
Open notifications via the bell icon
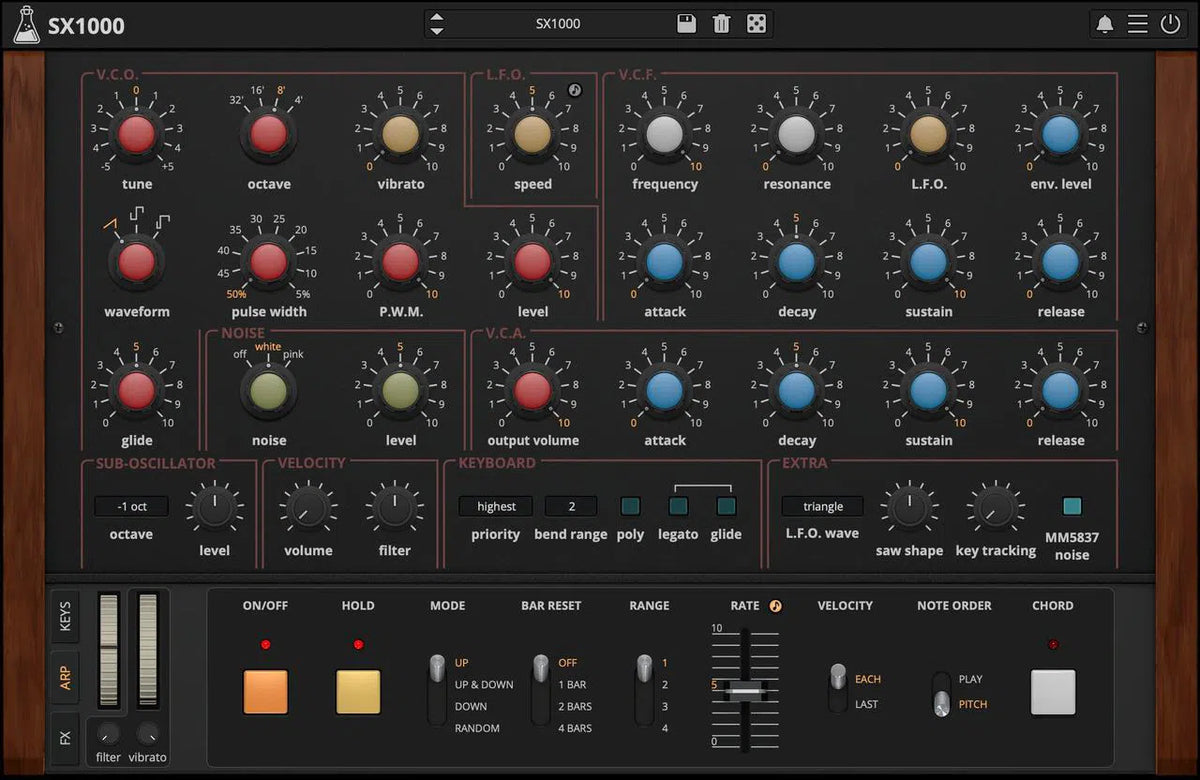click(x=1104, y=23)
